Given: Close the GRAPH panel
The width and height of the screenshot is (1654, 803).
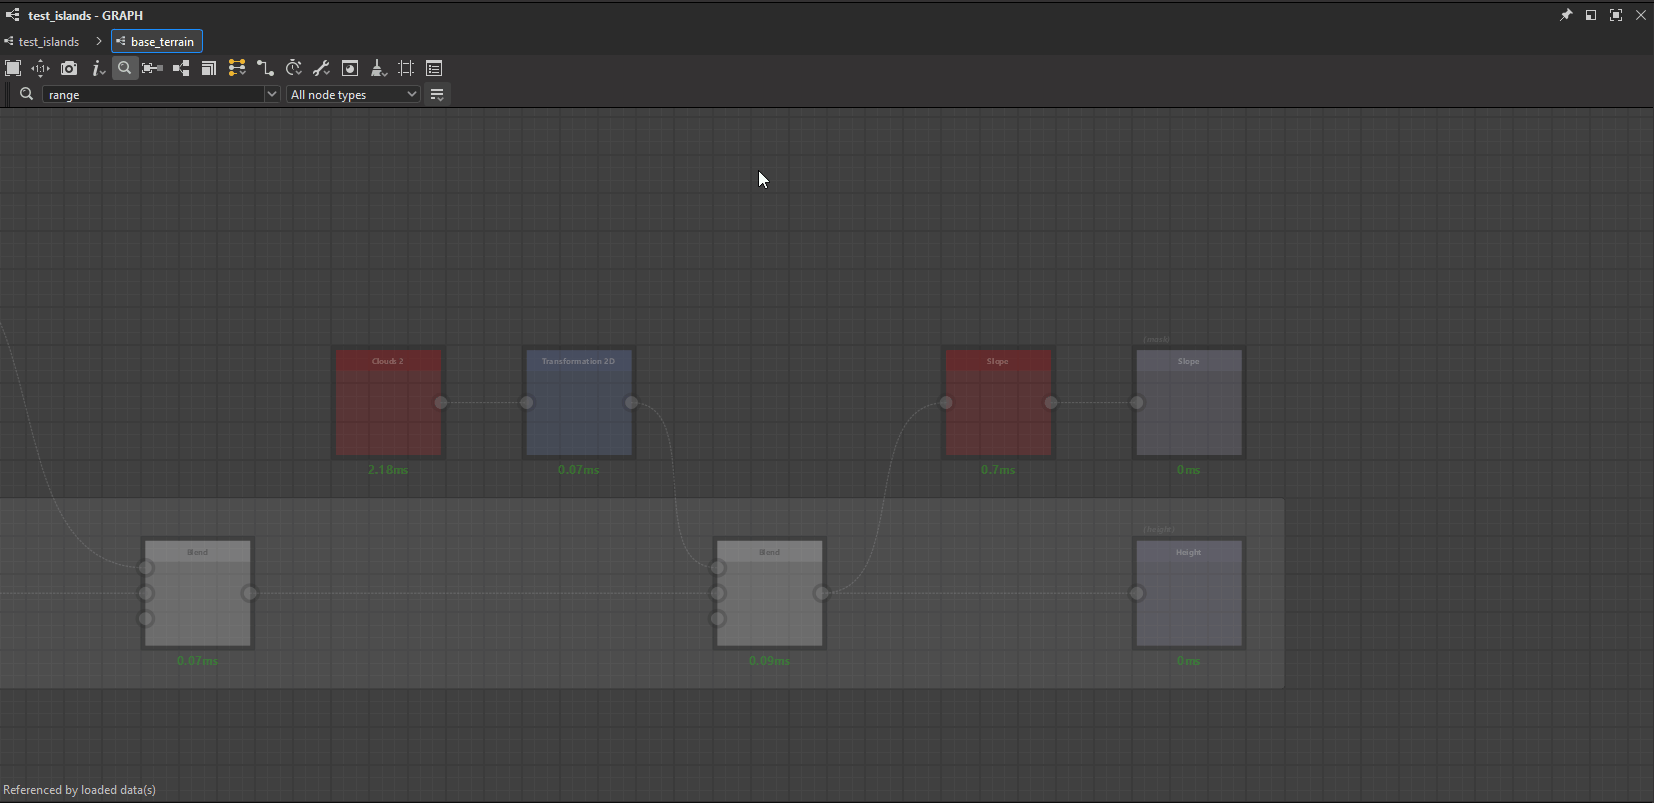Looking at the screenshot, I should [x=1641, y=15].
